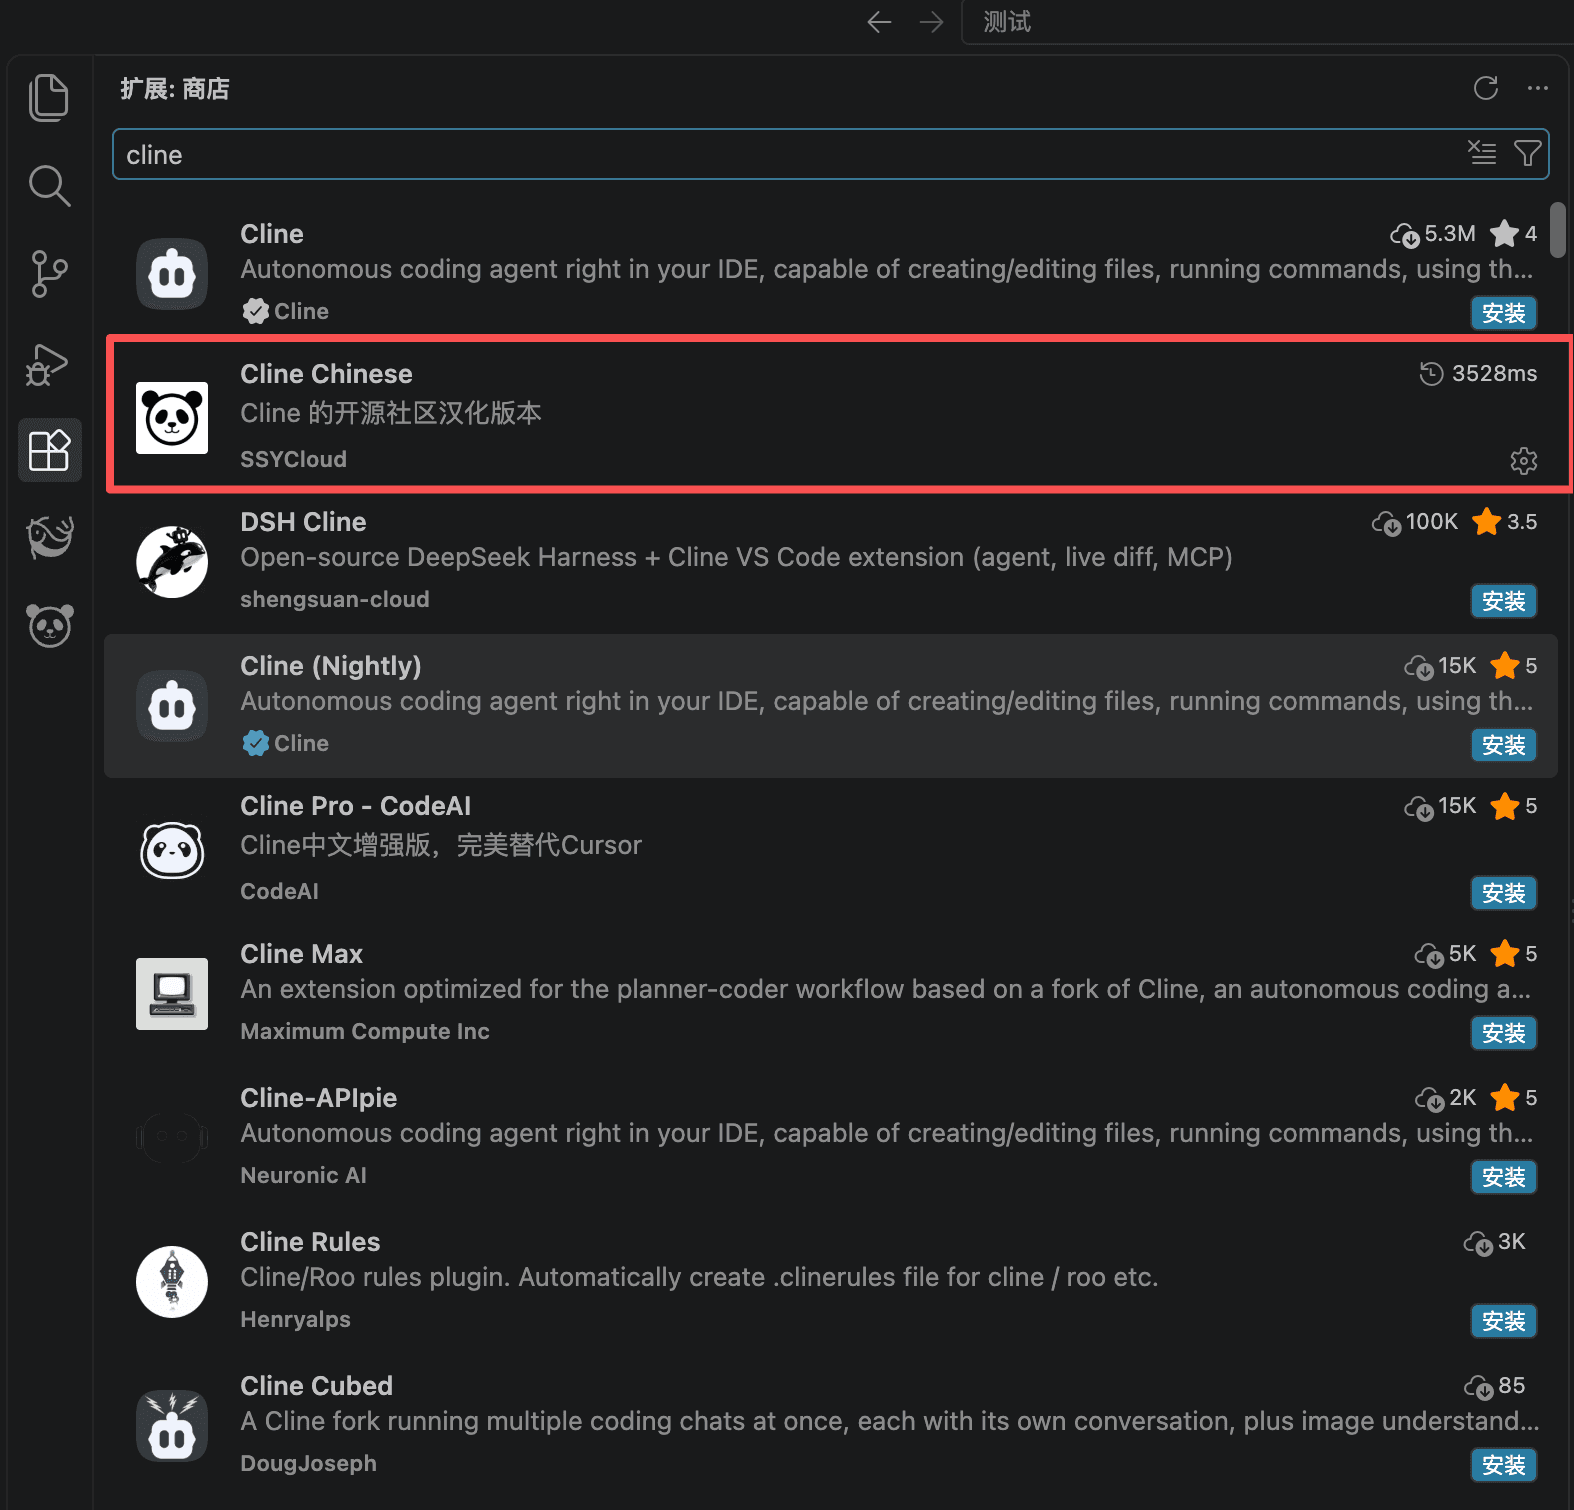The image size is (1574, 1510).
Task: Click the DSH Cline description about DeepSeek Harness
Action: (736, 557)
